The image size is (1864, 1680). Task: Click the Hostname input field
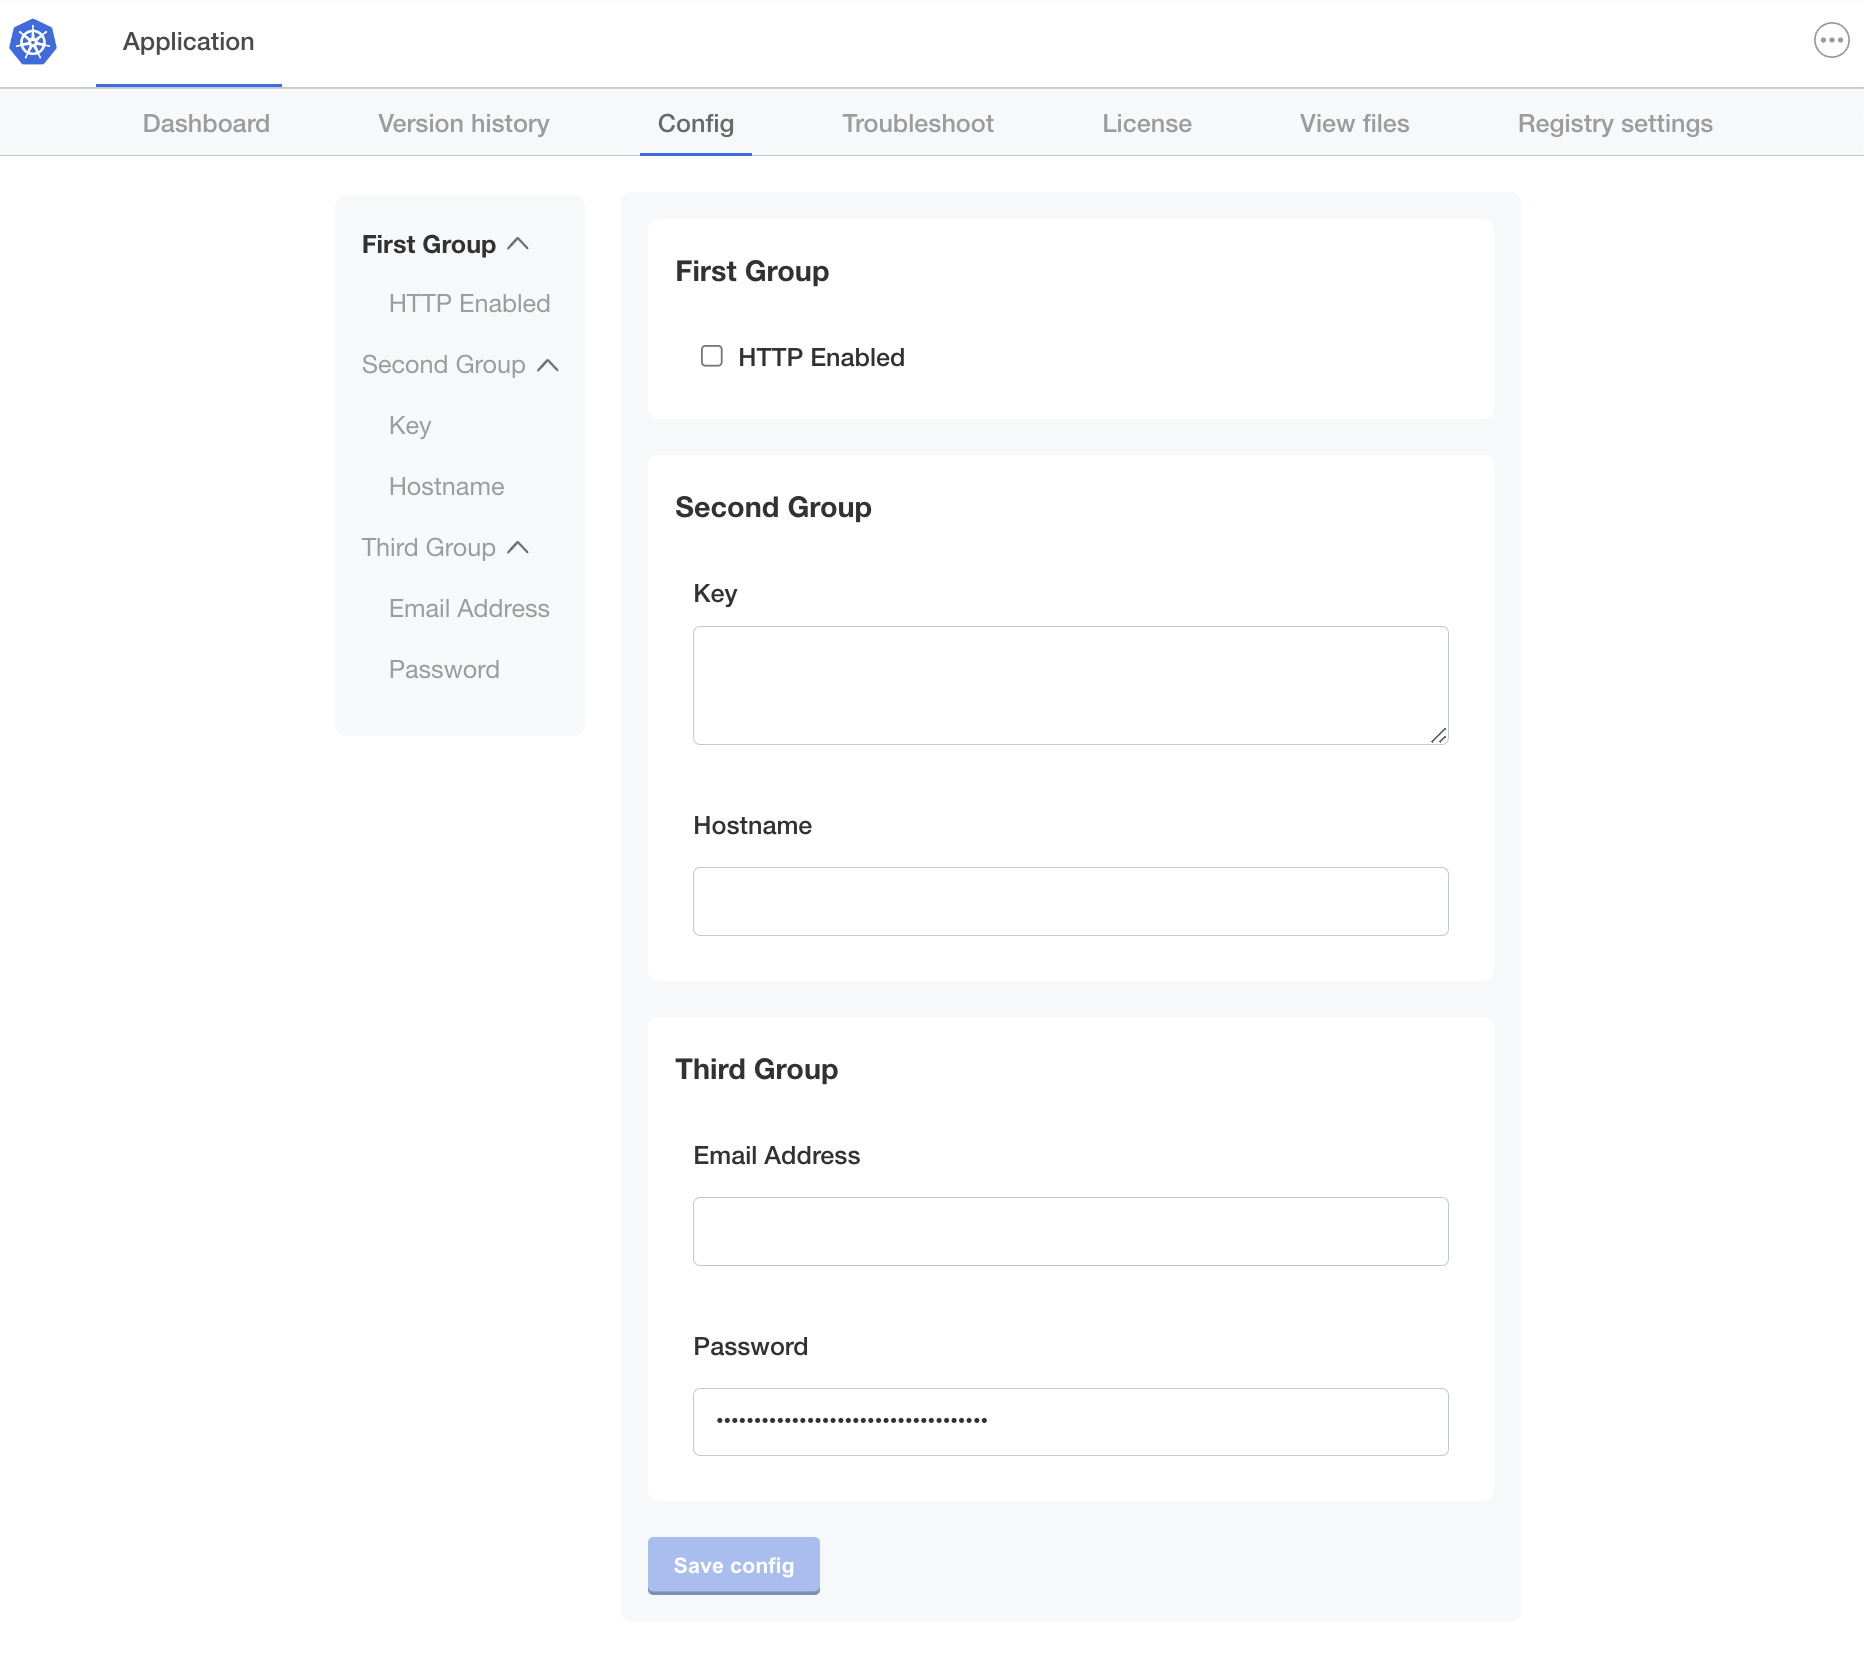tap(1069, 901)
